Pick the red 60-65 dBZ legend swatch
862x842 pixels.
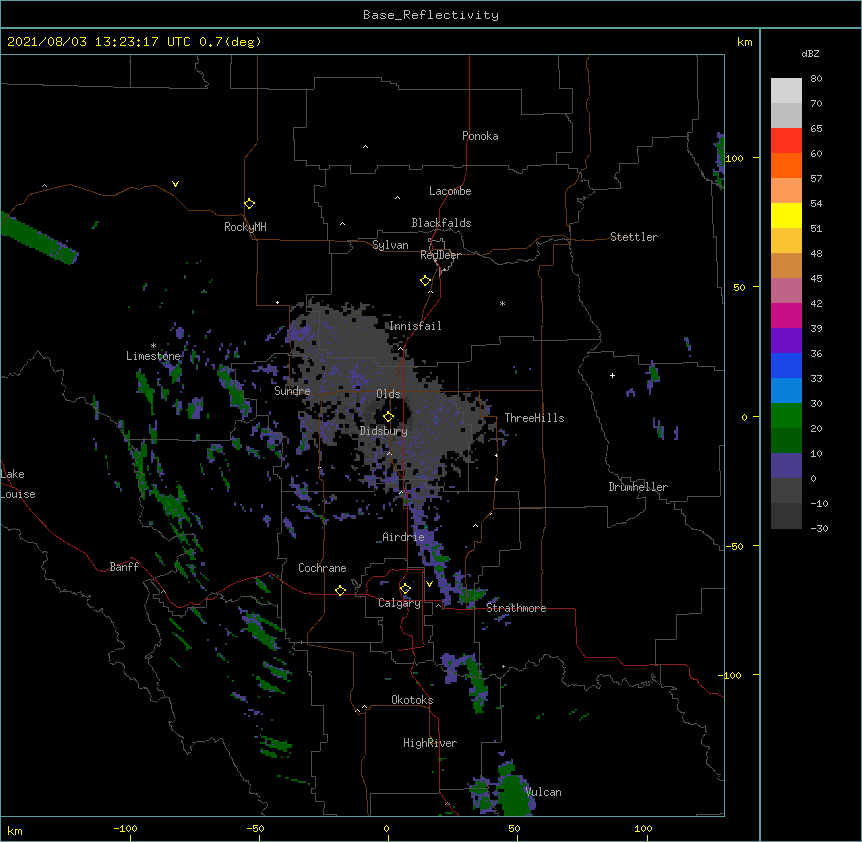pos(786,141)
